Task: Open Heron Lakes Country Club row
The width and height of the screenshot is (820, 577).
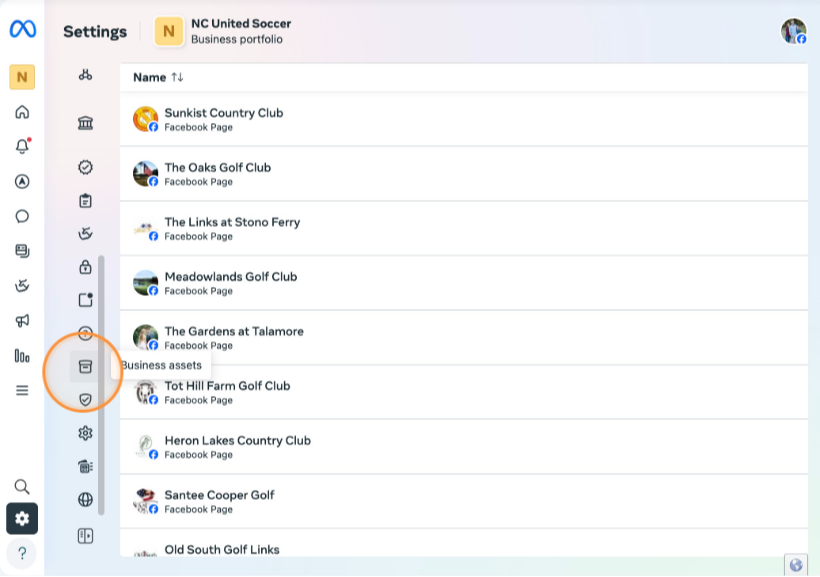Action: click(237, 441)
